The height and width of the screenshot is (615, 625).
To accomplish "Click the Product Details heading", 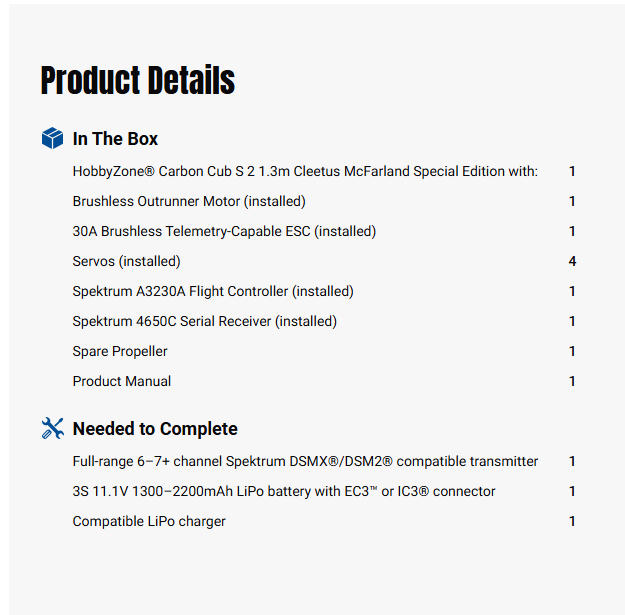I will (x=138, y=81).
